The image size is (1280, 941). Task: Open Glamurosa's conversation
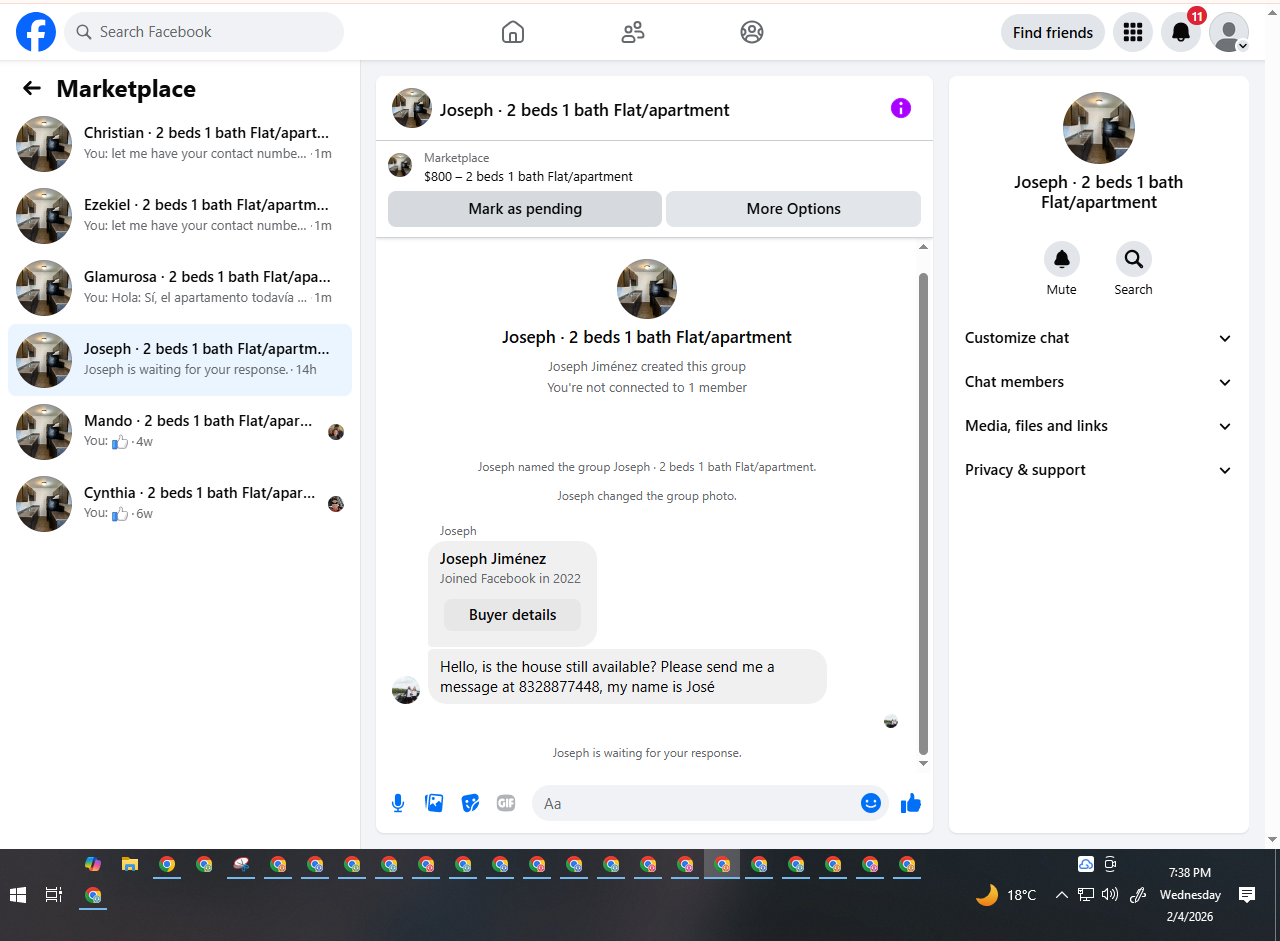pos(180,288)
